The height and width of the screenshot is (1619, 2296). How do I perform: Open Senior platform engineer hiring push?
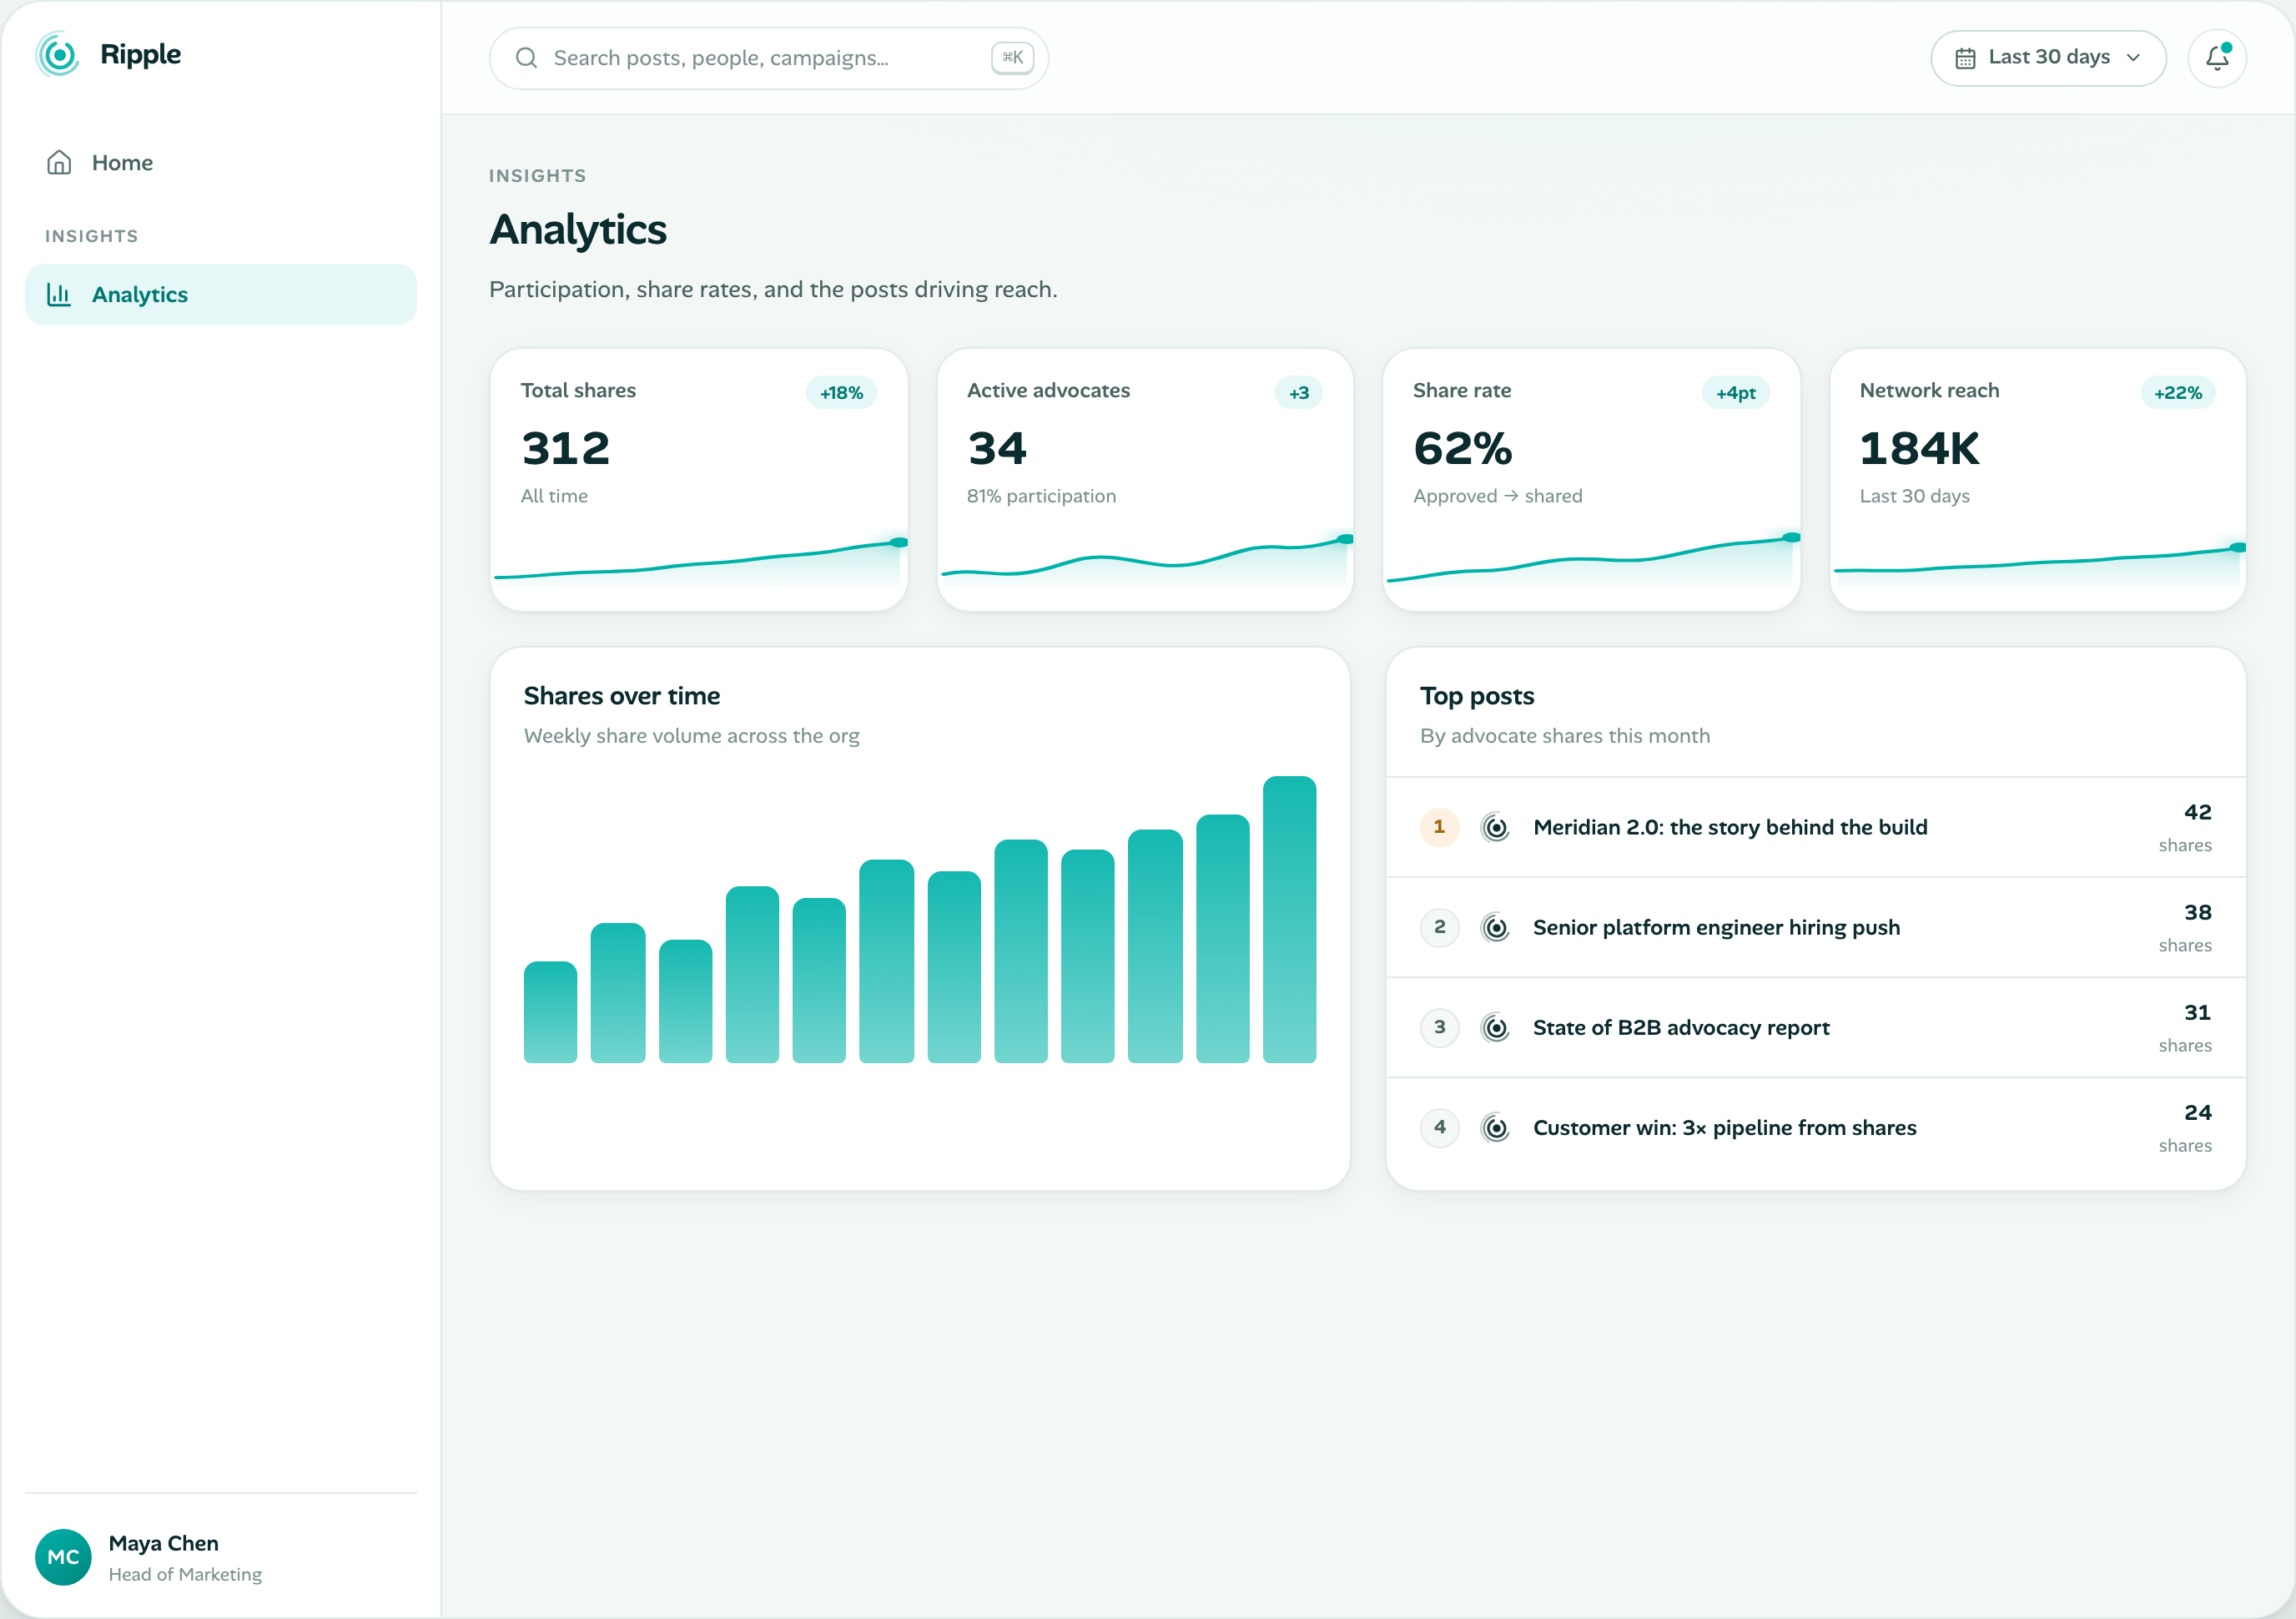(1816, 927)
